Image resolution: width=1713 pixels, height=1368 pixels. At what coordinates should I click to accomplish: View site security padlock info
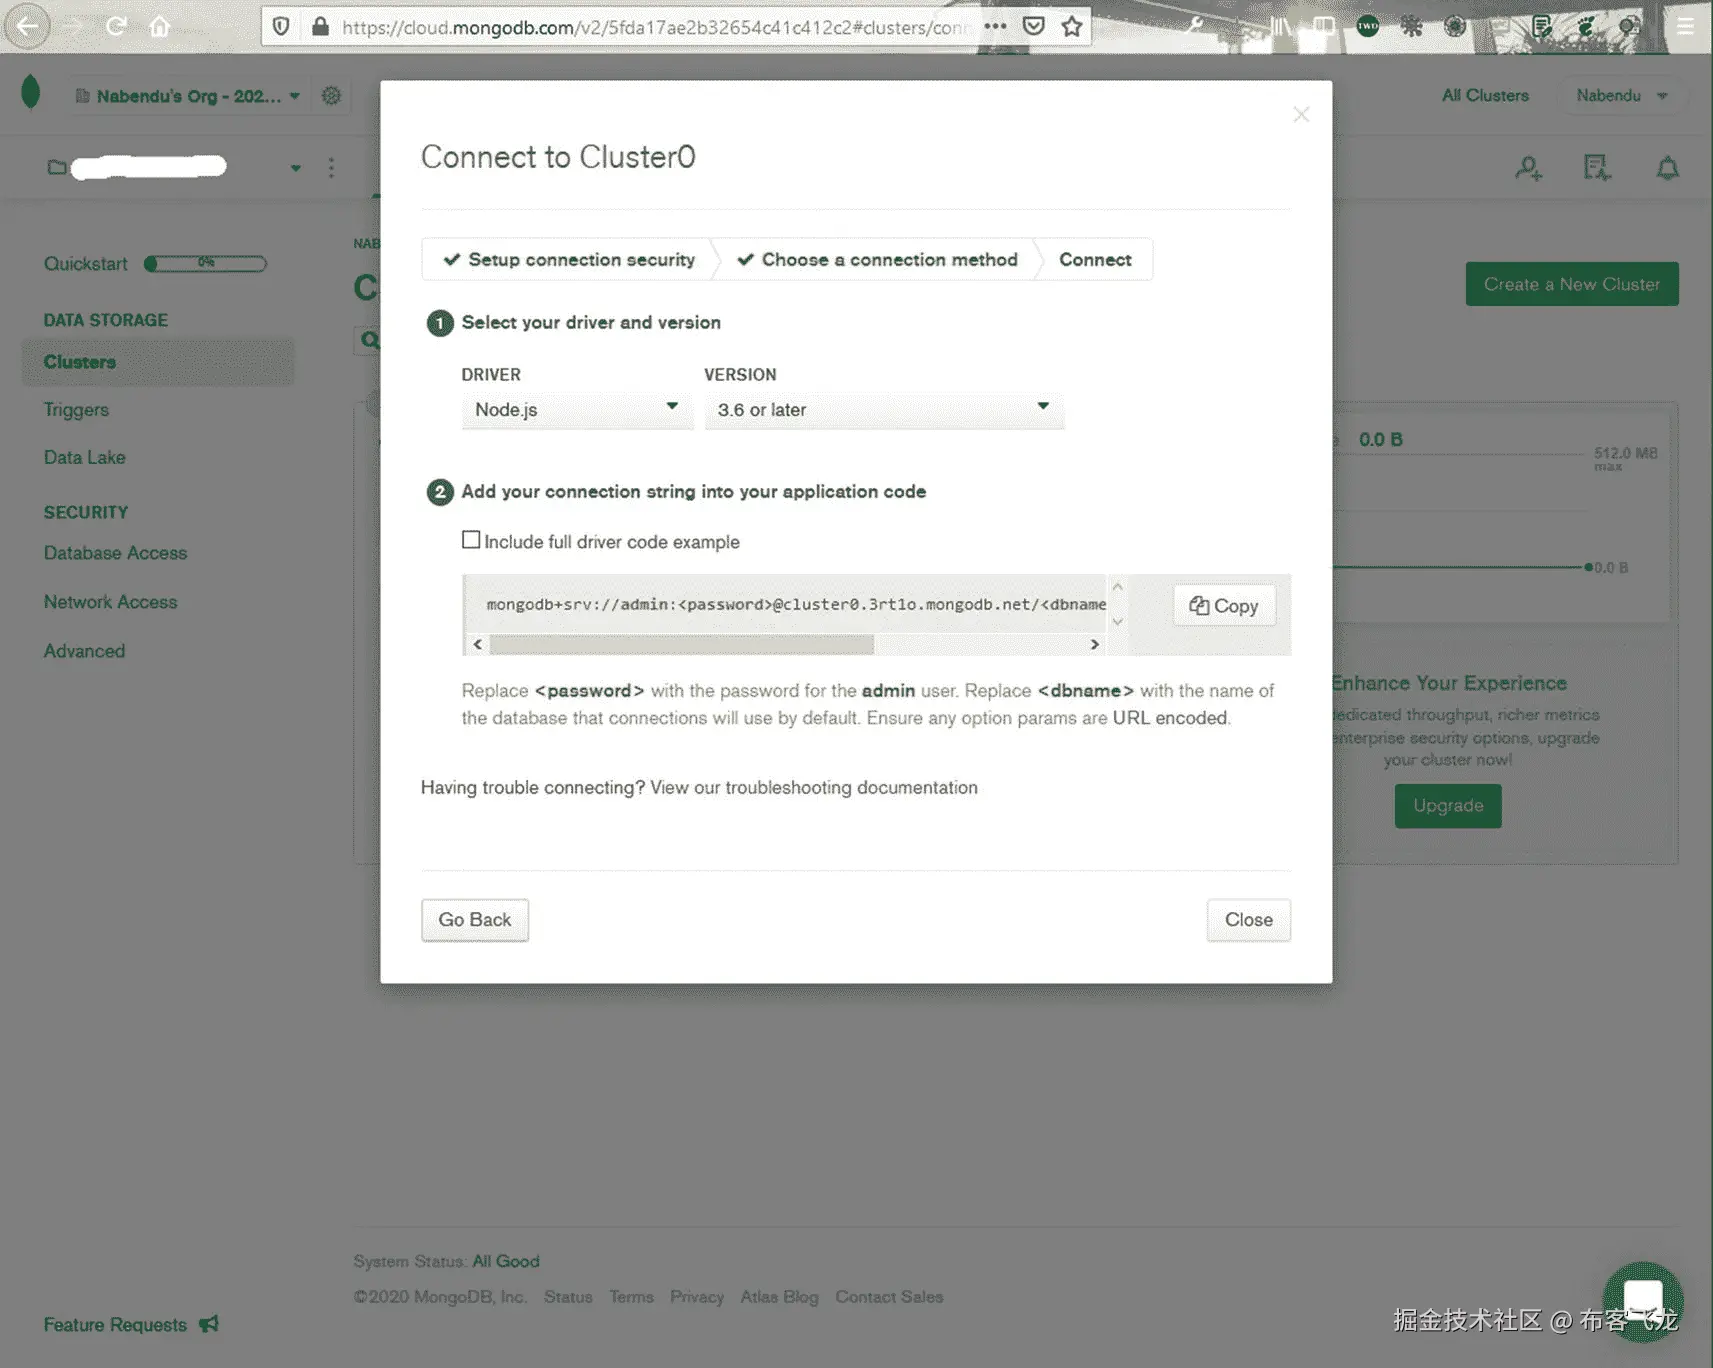pyautogui.click(x=320, y=26)
